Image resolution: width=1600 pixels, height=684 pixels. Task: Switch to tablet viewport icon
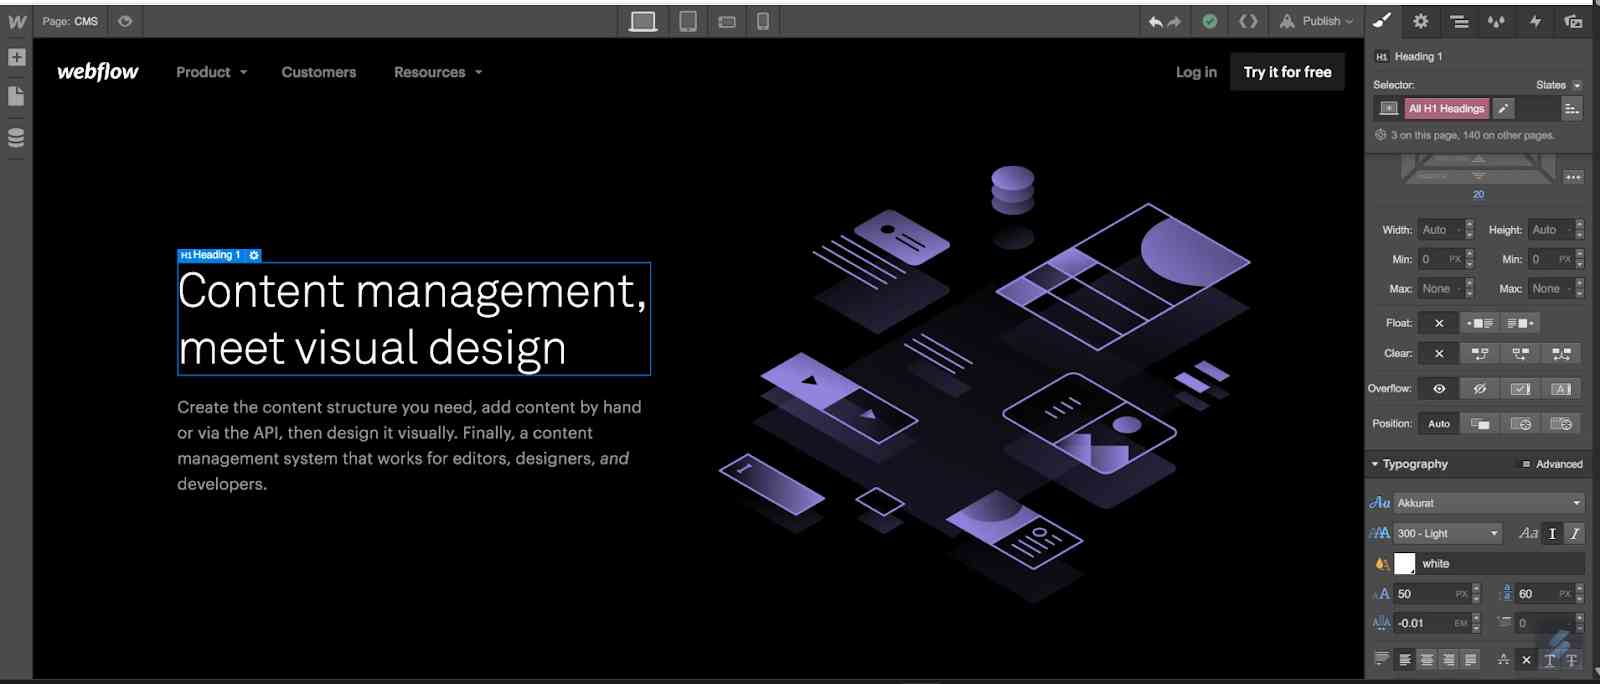(688, 21)
